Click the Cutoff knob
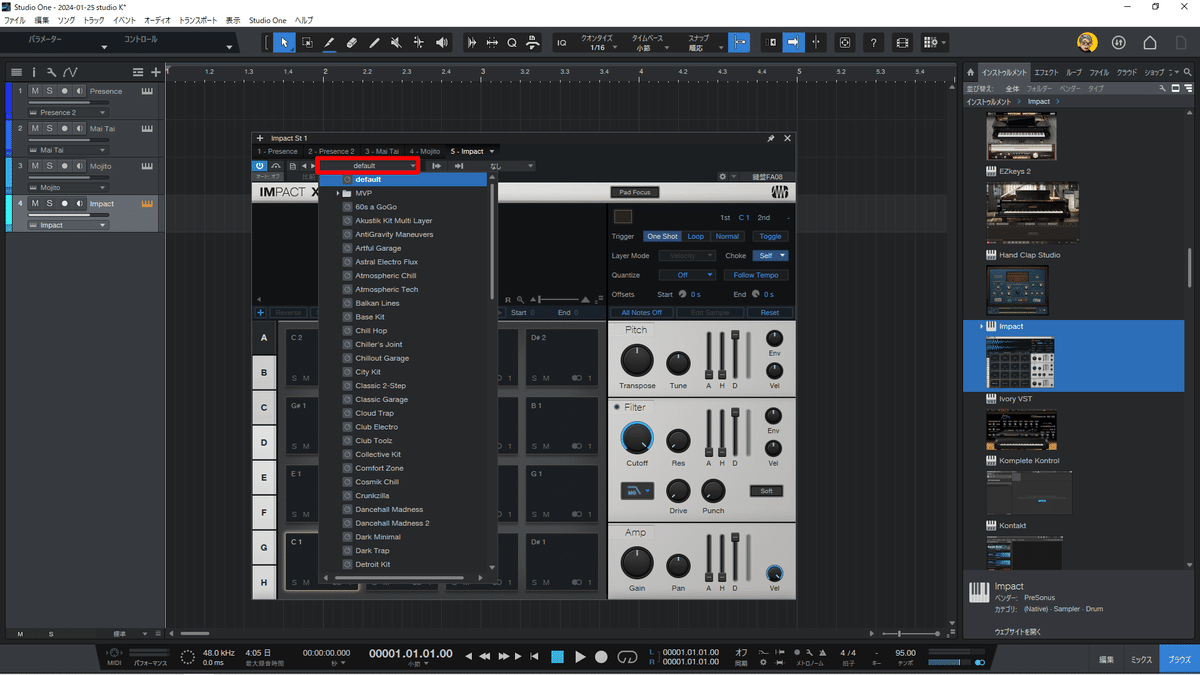Screen dimensions: 1200x675 (636, 438)
